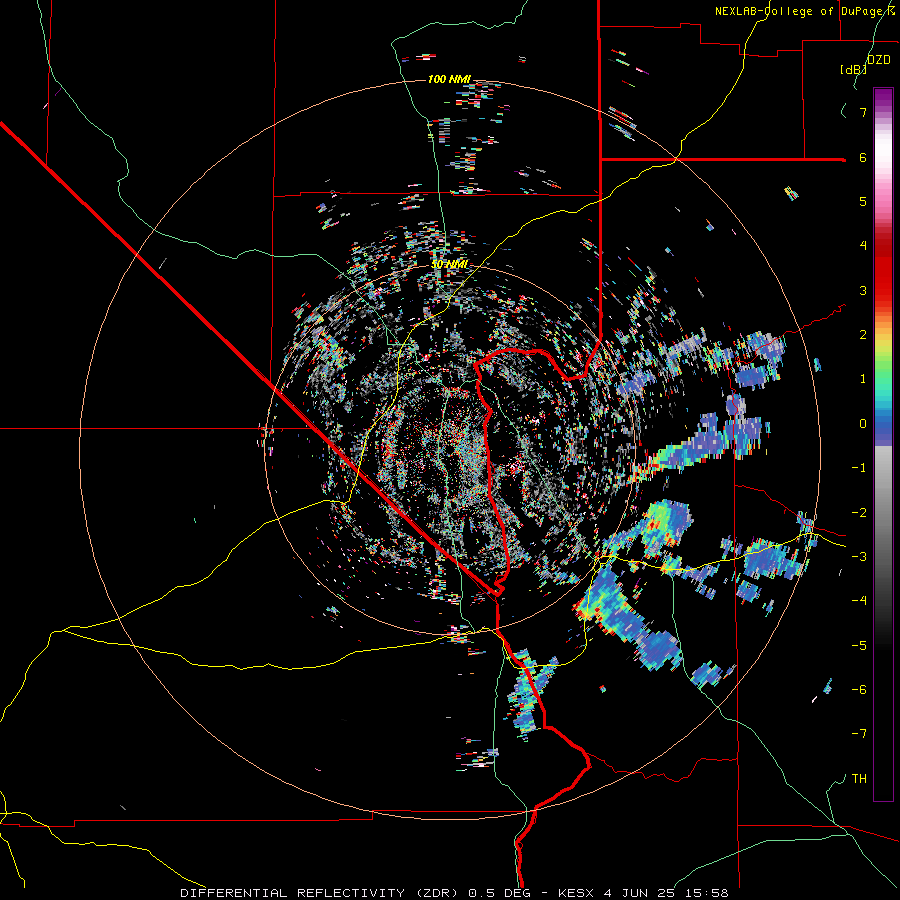900x900 pixels.
Task: Click the 'KESX' radar site identifier
Action: [x=577, y=893]
